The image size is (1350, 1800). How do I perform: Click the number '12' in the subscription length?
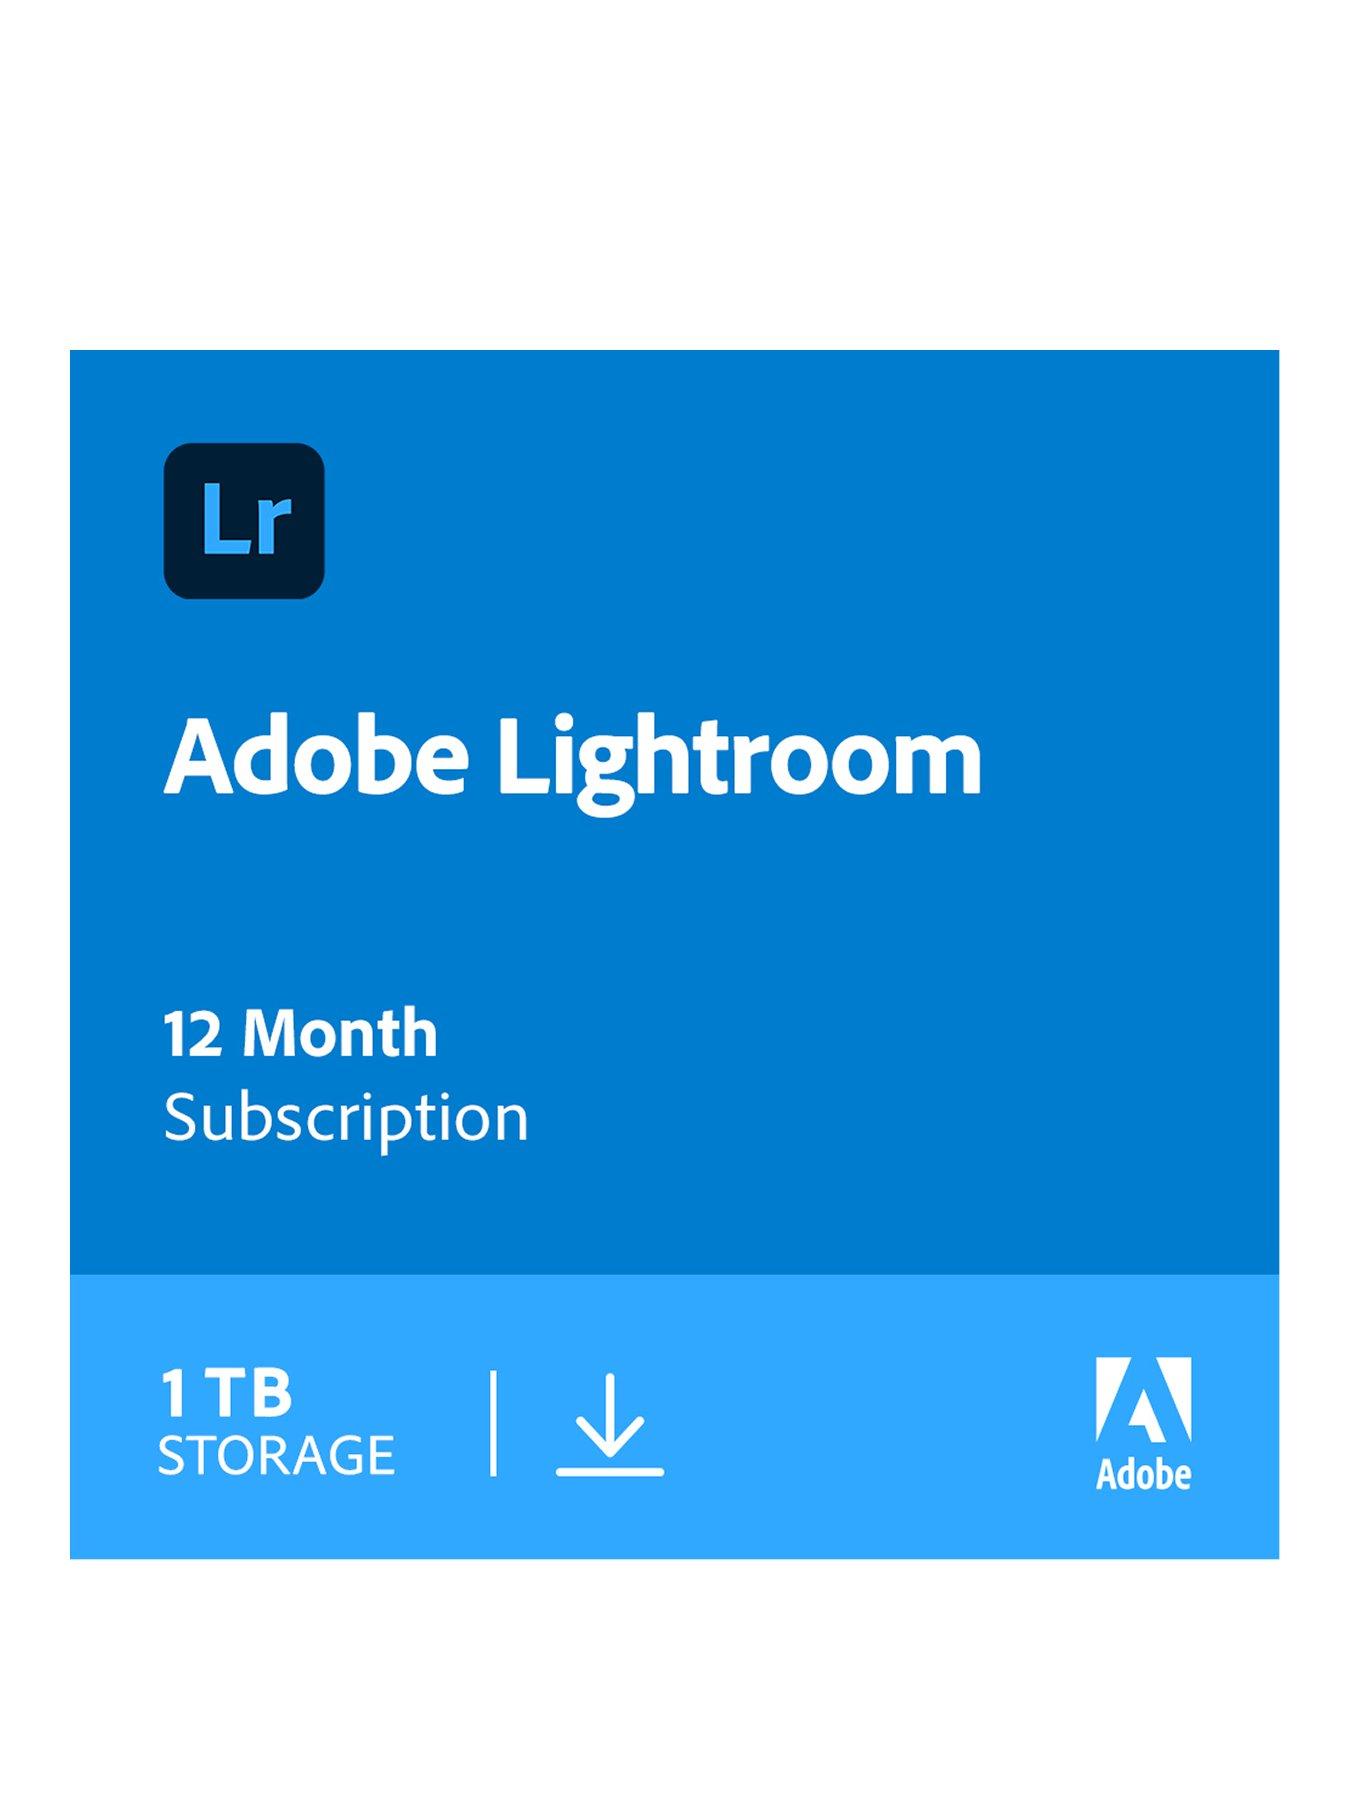(192, 1034)
